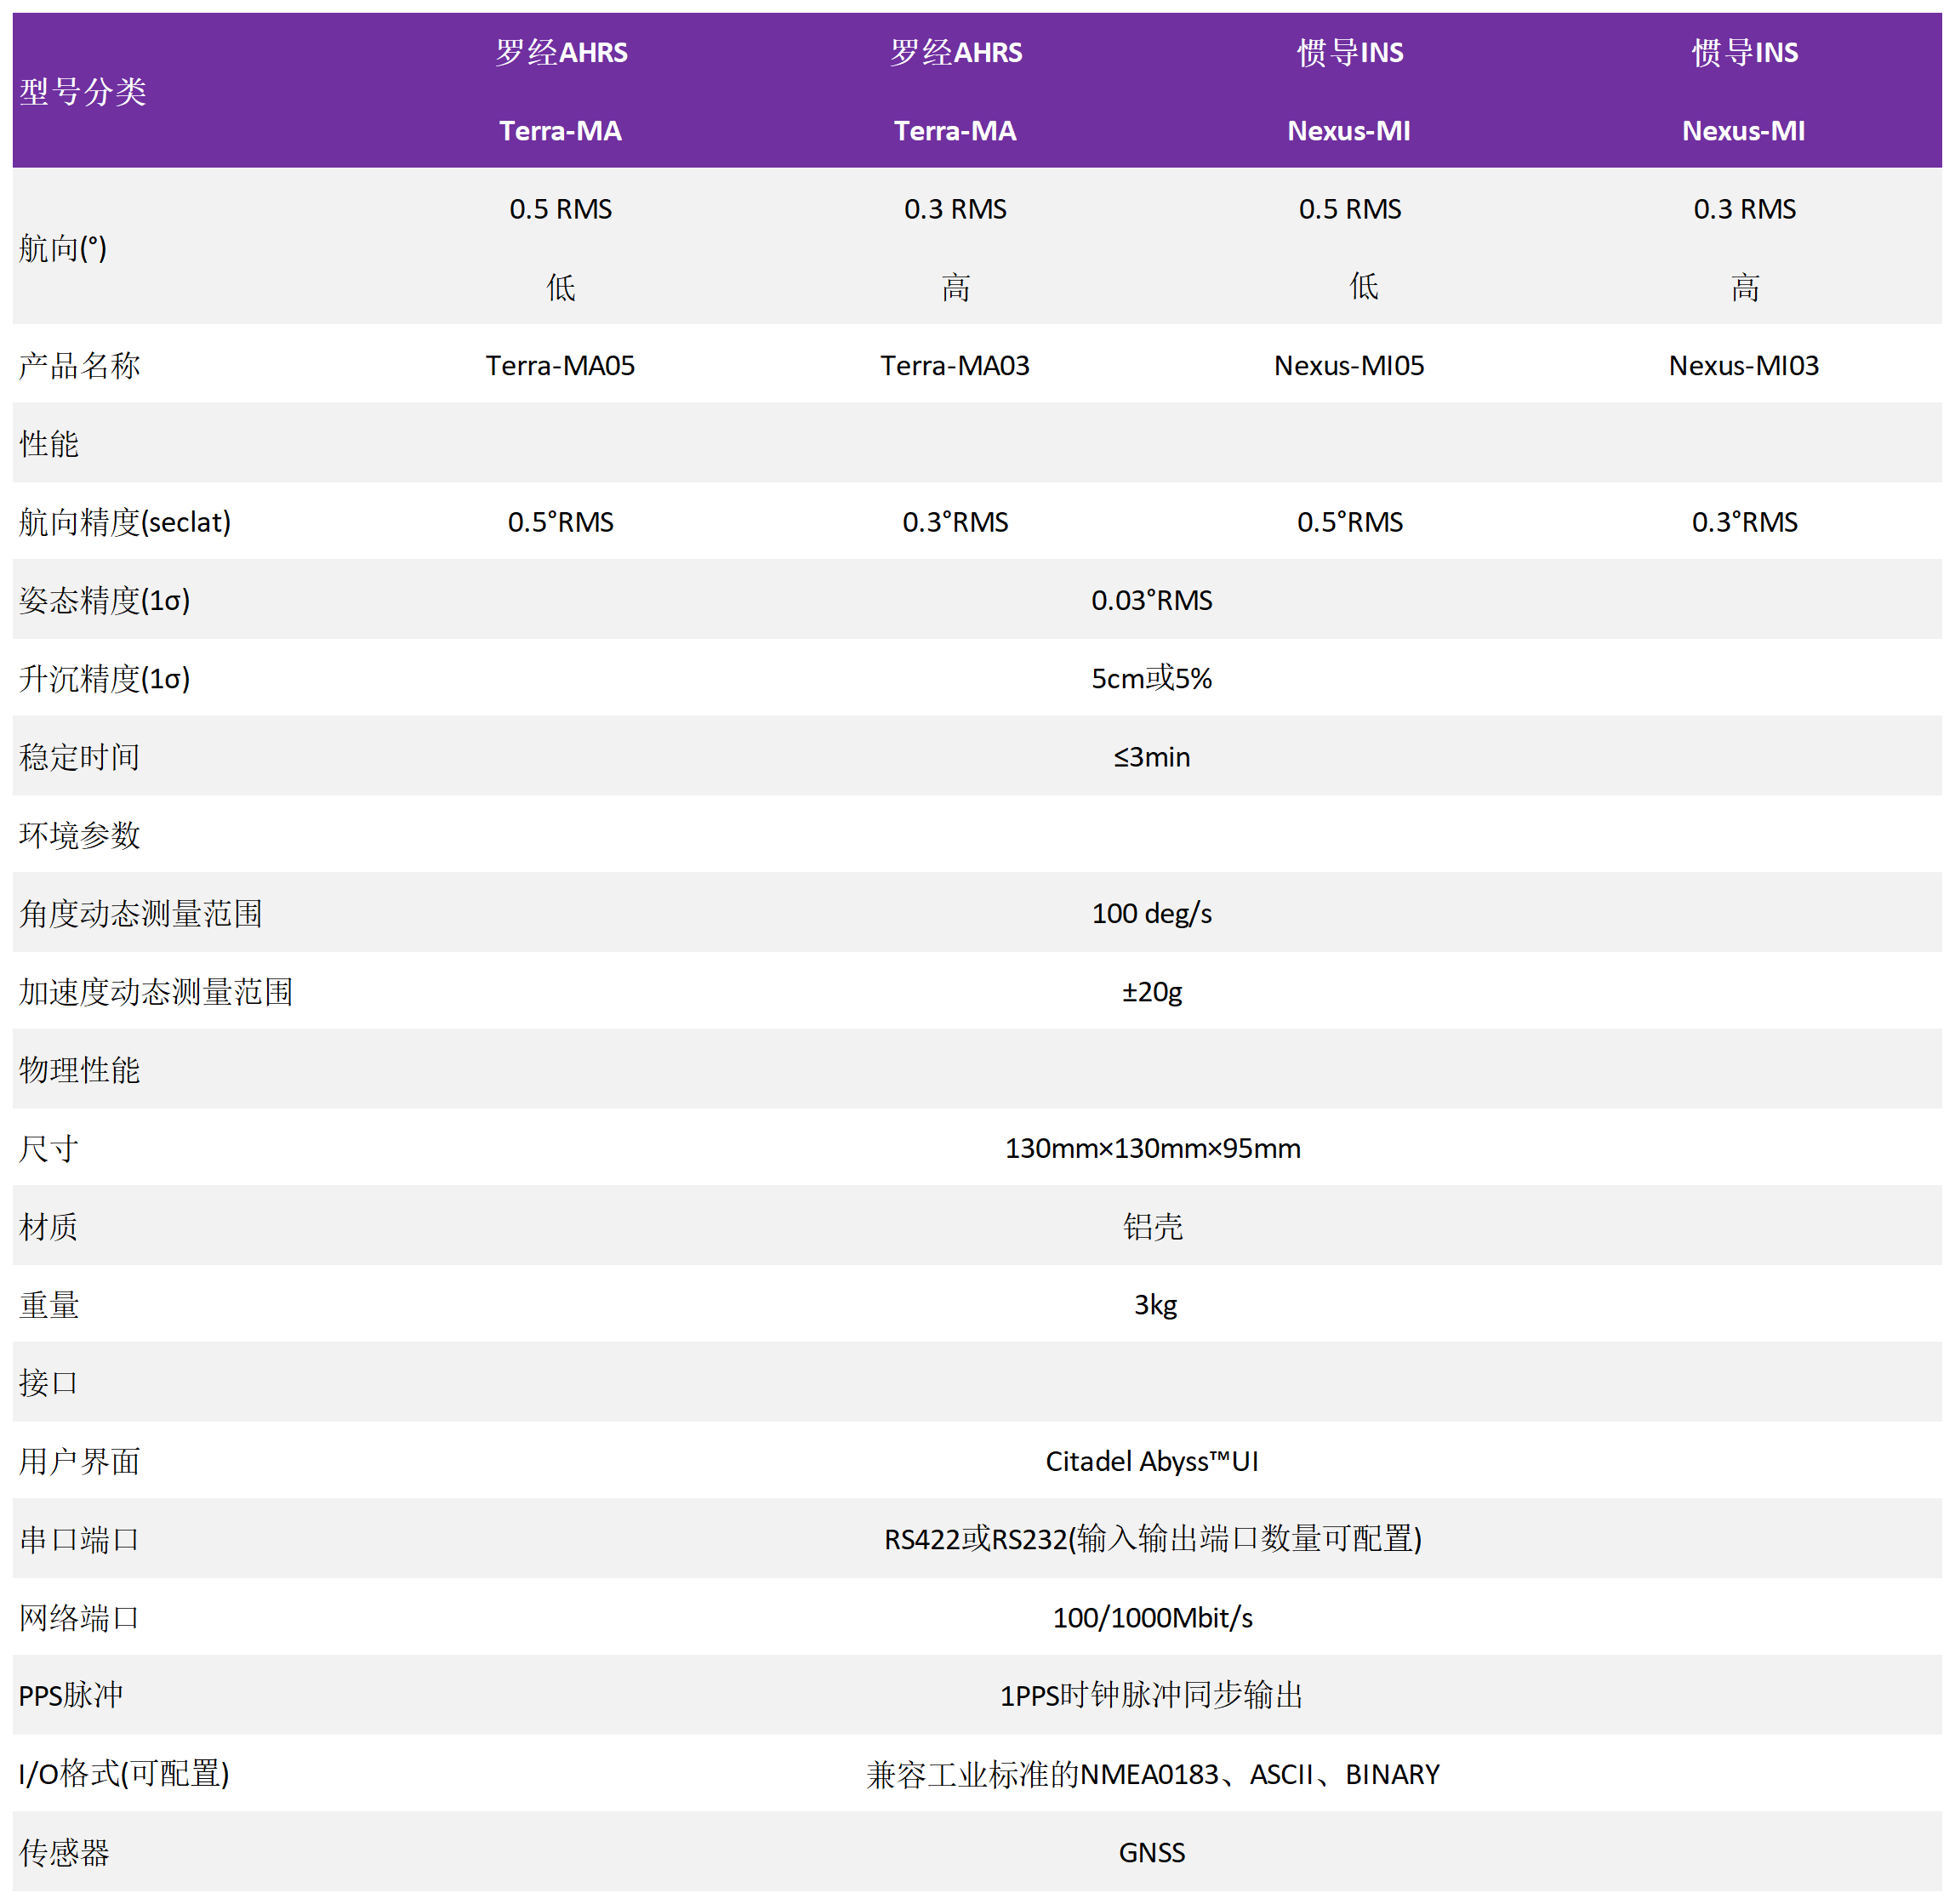Click the RS422或RS232 serial port text
This screenshot has width=1955, height=1904.
click(1151, 1539)
